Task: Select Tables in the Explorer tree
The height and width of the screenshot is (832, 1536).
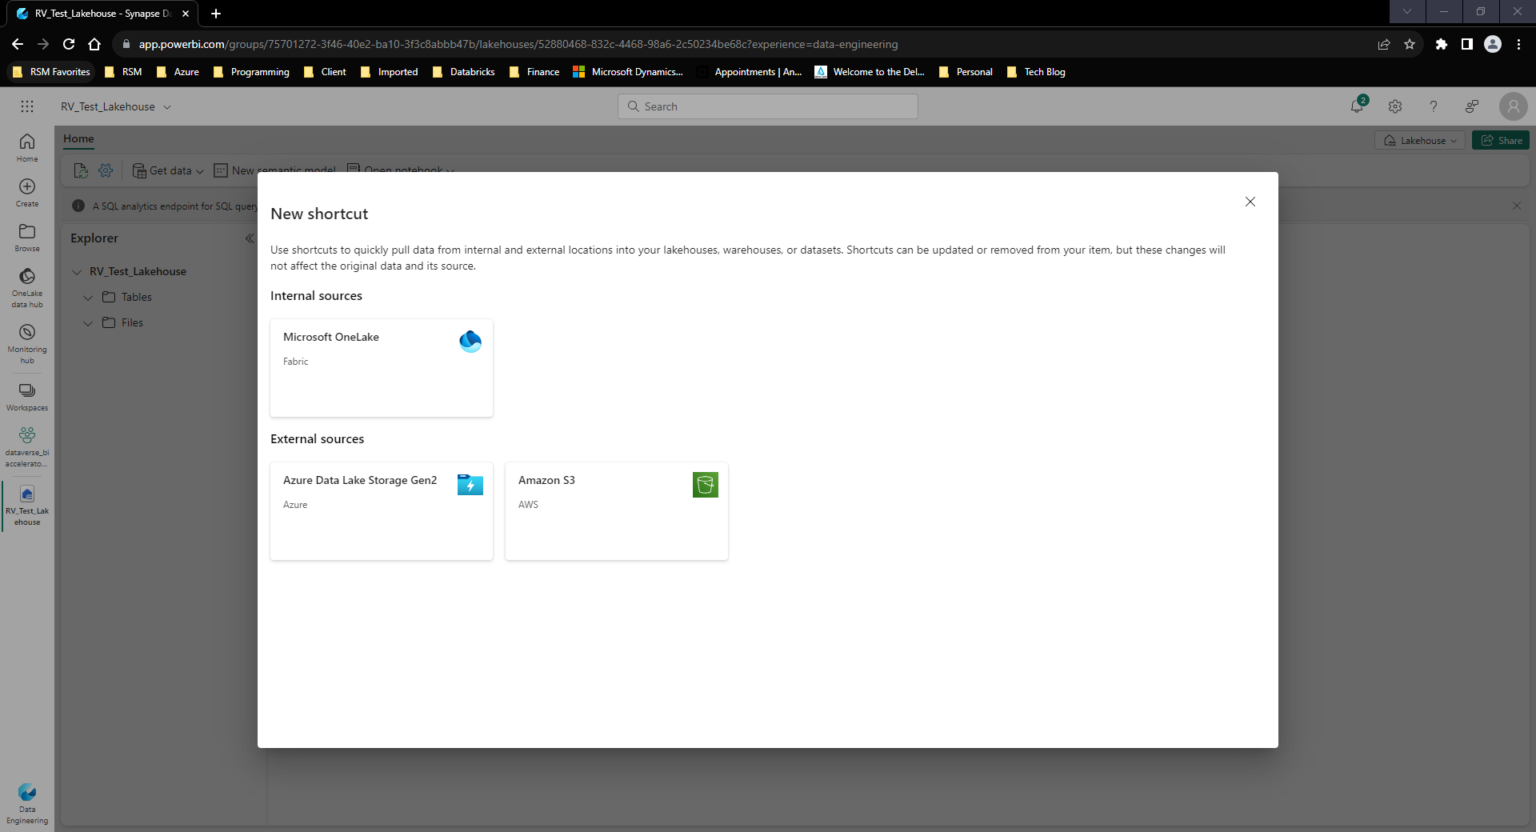Action: [x=136, y=297]
